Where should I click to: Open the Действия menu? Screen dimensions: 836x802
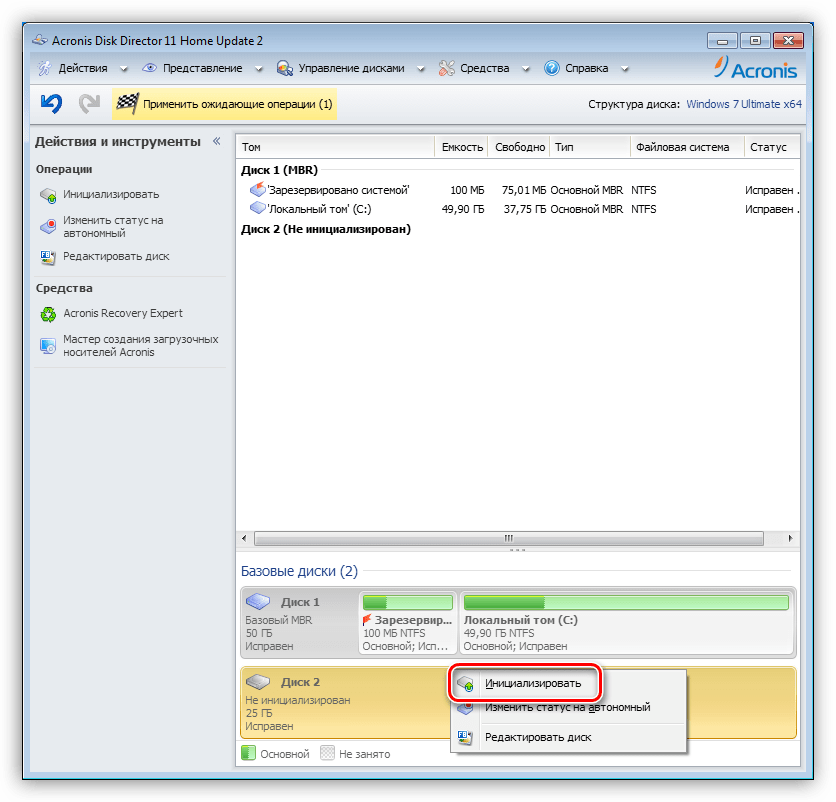83,68
